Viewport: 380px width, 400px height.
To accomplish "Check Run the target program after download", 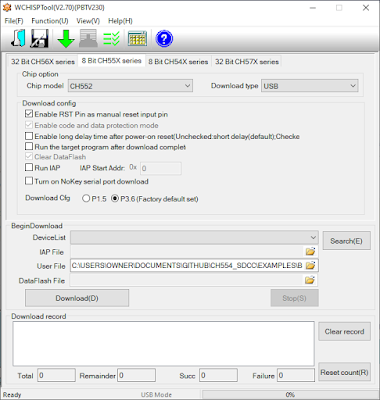I will point(29,147).
